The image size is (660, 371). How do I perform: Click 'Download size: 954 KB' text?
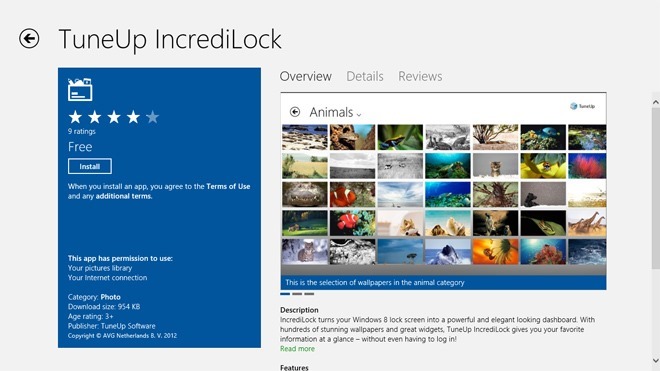click(104, 307)
